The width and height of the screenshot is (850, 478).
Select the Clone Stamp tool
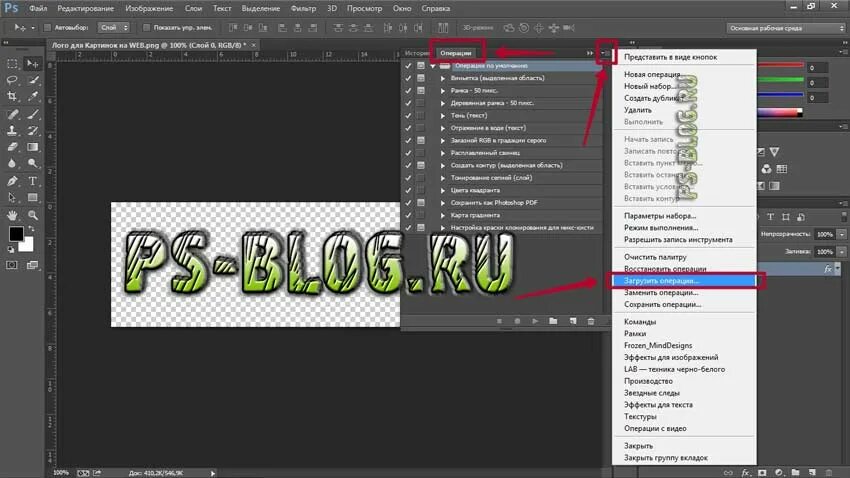[x=12, y=131]
